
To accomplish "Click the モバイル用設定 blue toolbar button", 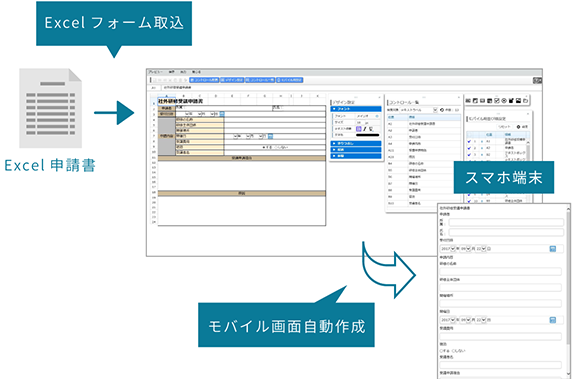I will coord(289,80).
